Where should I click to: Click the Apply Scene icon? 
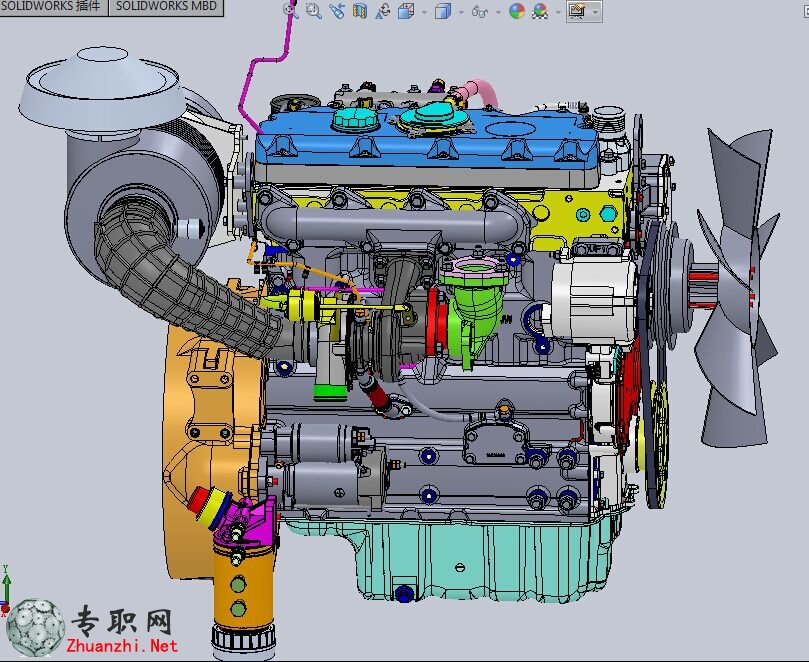click(540, 11)
